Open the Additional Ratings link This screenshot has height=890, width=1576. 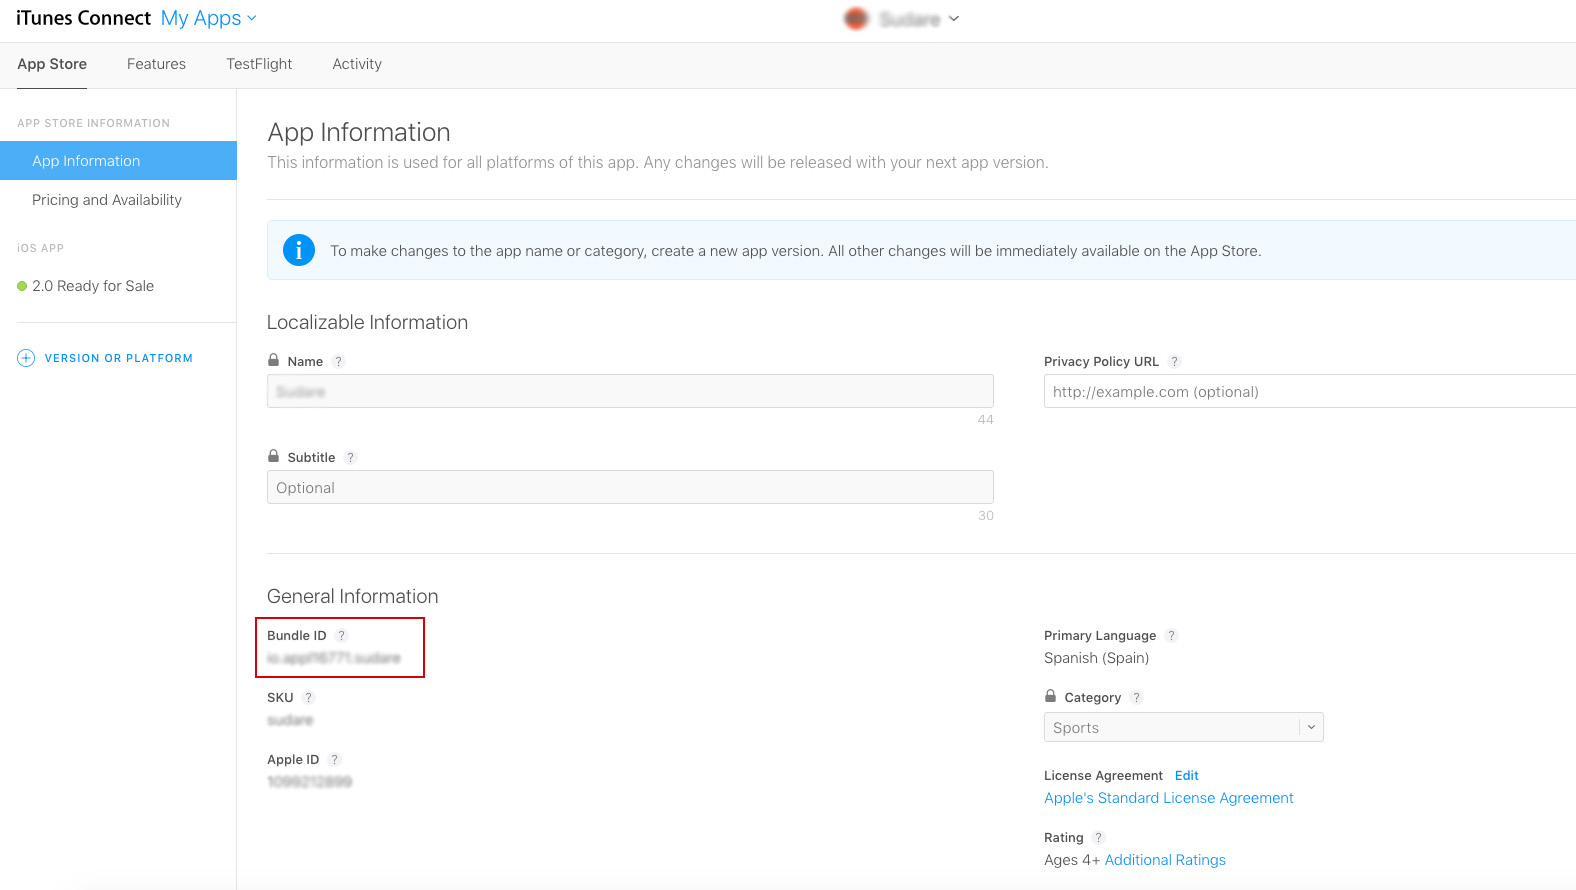(1165, 860)
